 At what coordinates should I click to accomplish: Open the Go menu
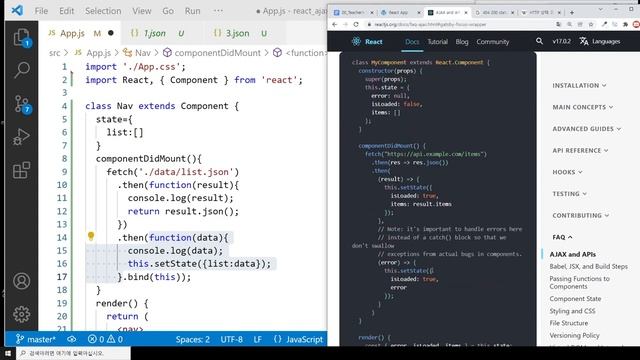coord(168,11)
